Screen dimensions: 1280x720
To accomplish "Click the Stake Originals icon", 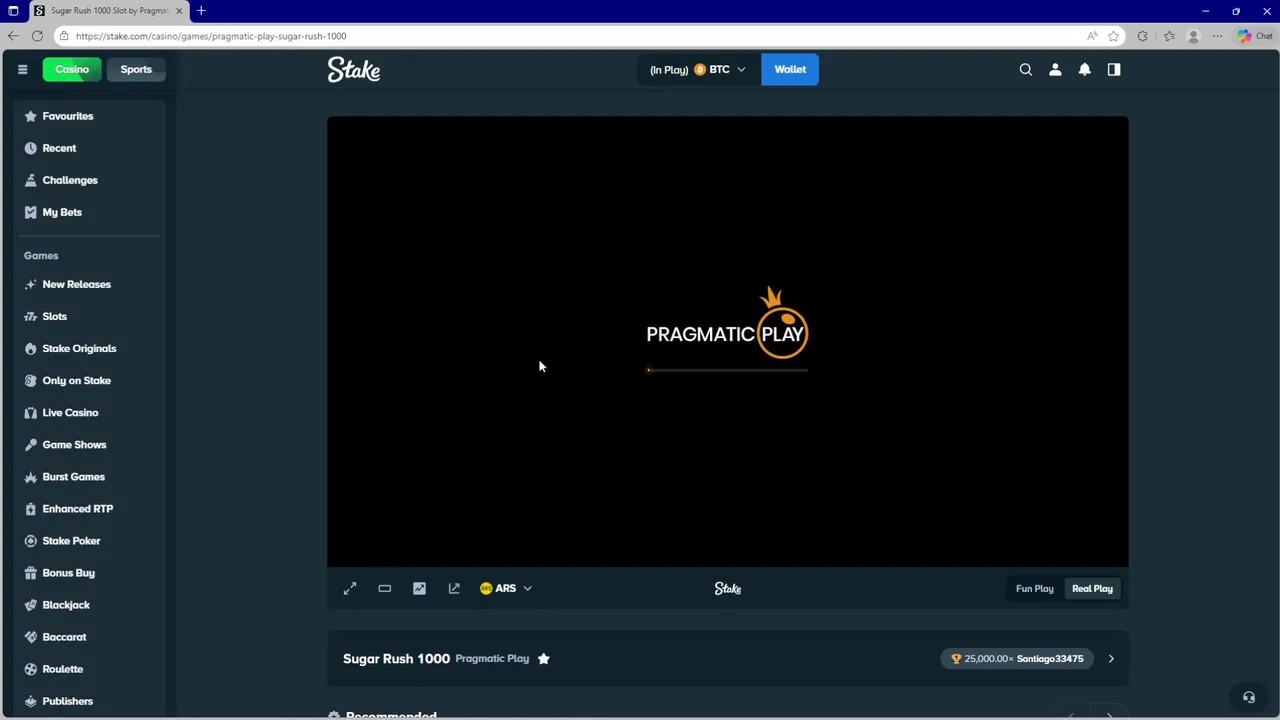I will click(30, 348).
